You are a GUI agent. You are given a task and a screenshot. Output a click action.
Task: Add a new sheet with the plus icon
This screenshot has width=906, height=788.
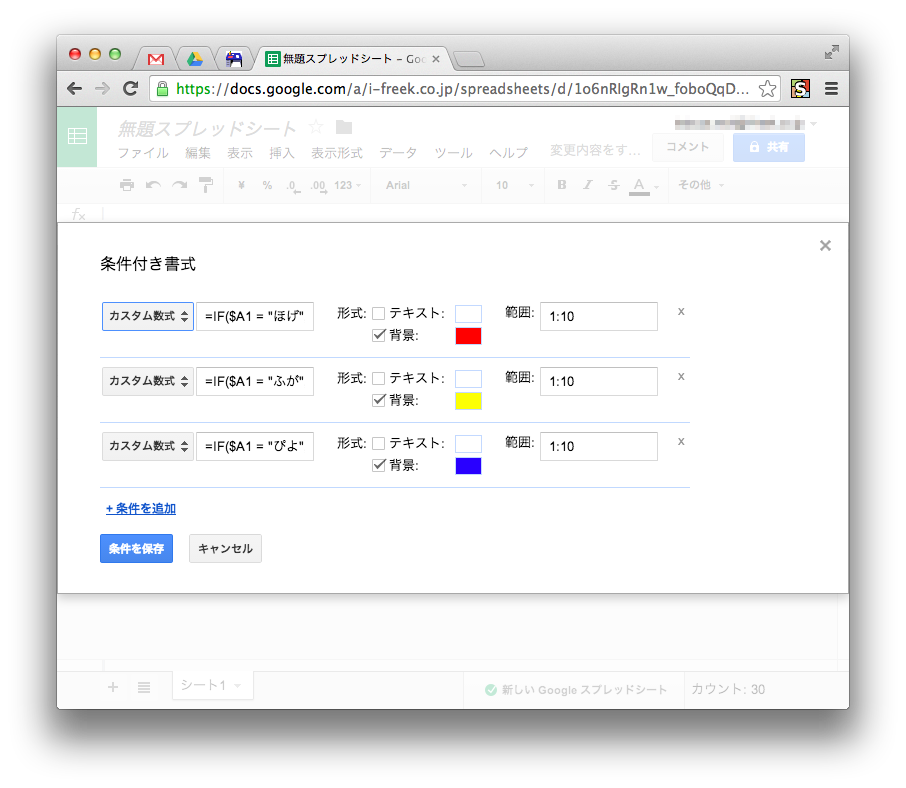click(x=113, y=686)
